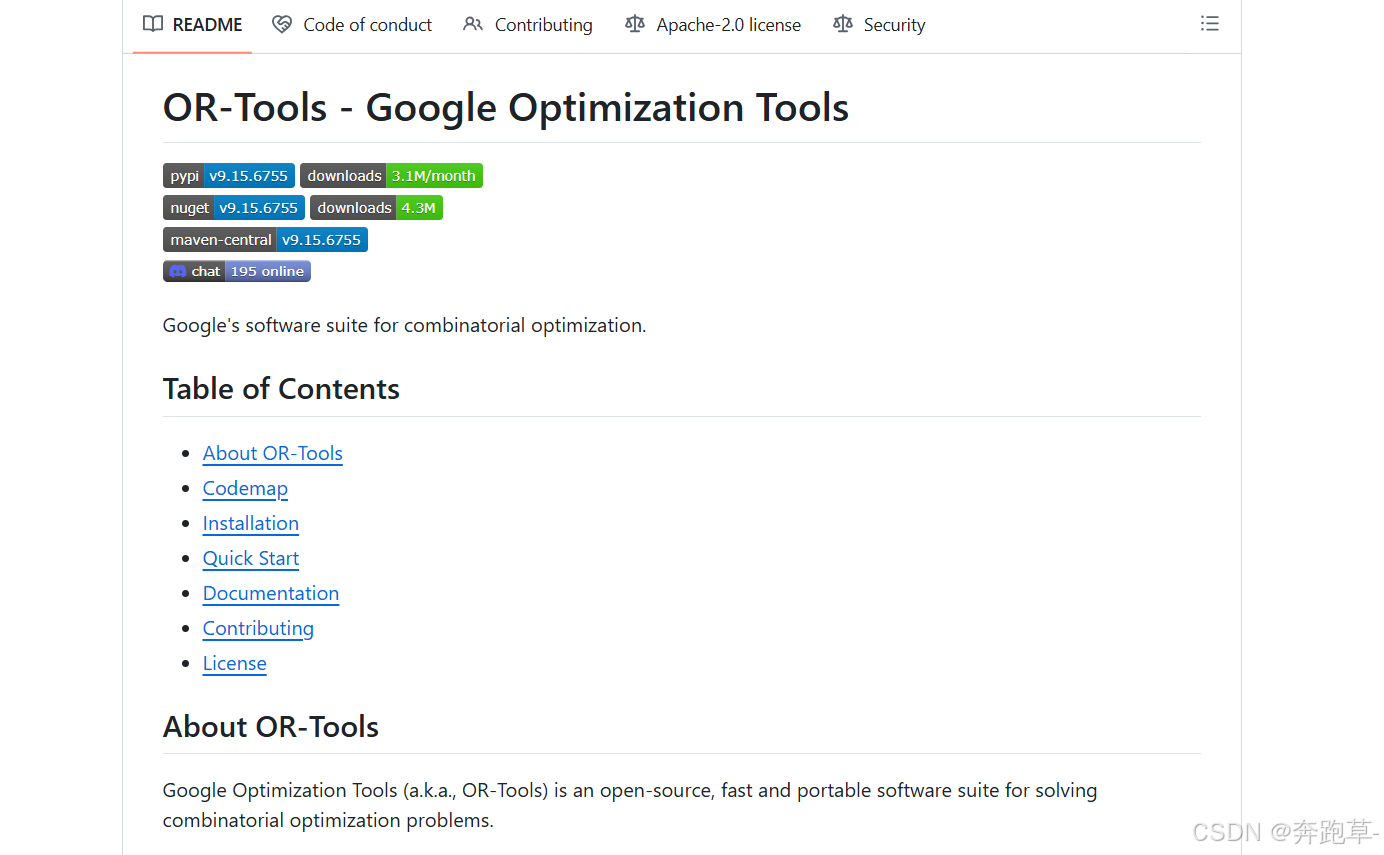
Task: Follow the Codemap contents link
Action: point(245,488)
